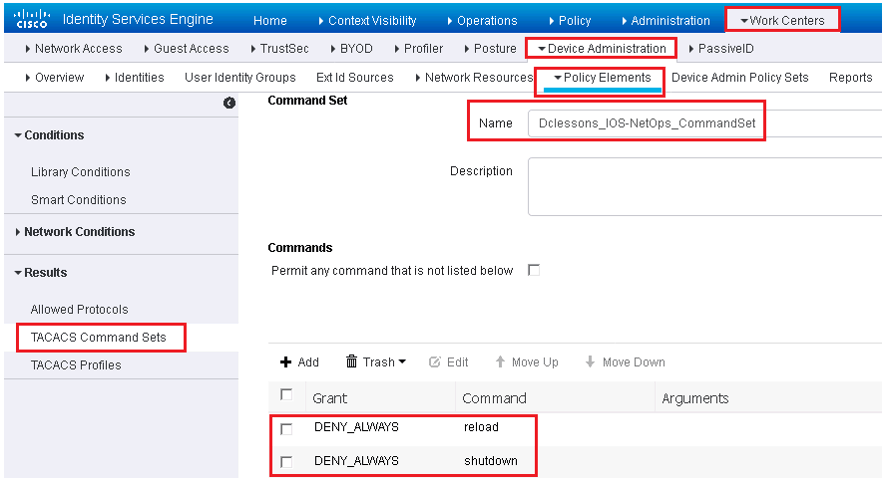885x478 pixels.
Task: Open the BYOD submenu
Action: (x=351, y=49)
